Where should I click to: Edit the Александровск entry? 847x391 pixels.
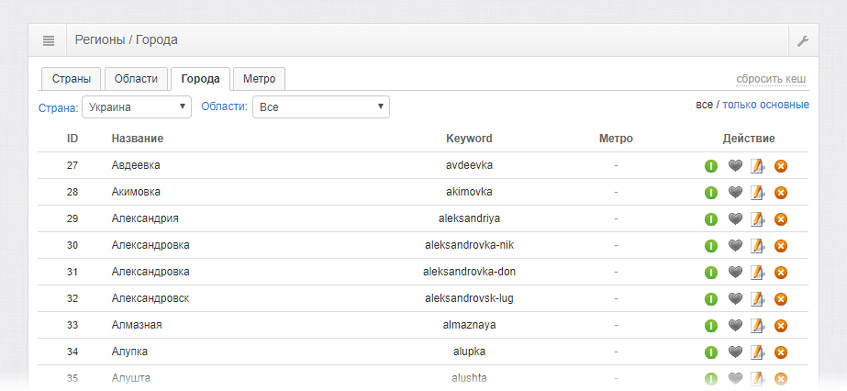click(x=758, y=299)
